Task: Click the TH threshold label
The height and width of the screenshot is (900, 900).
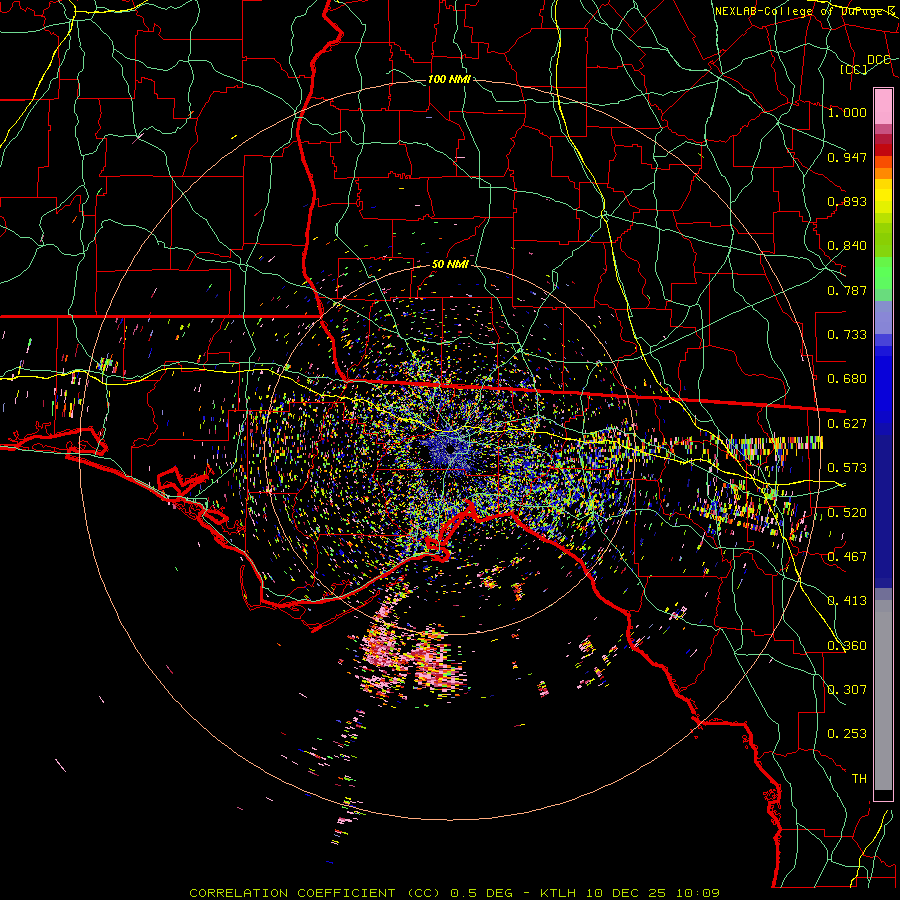Action: click(859, 779)
